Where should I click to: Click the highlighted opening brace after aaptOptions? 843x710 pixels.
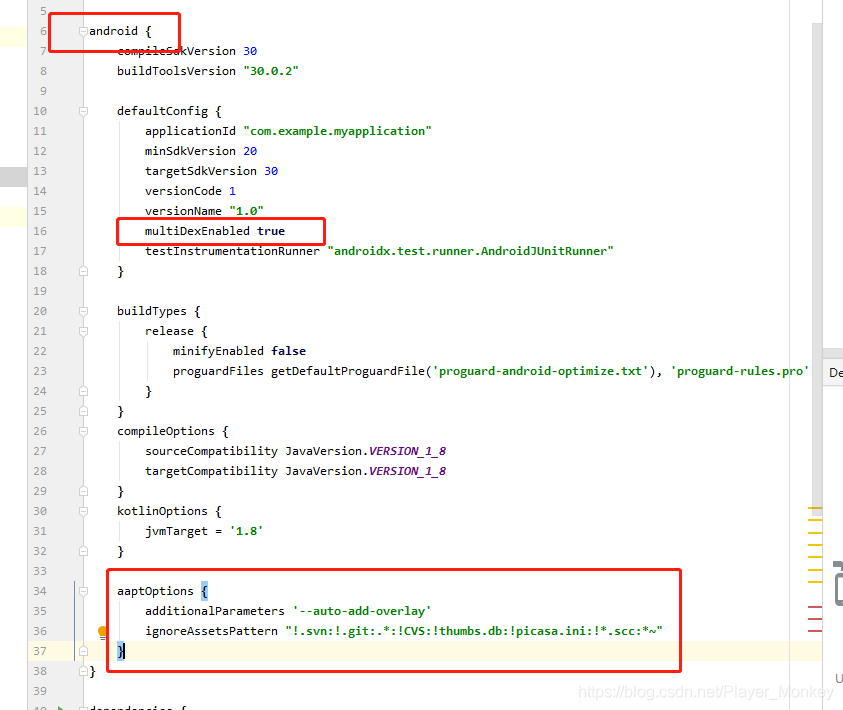click(x=204, y=591)
